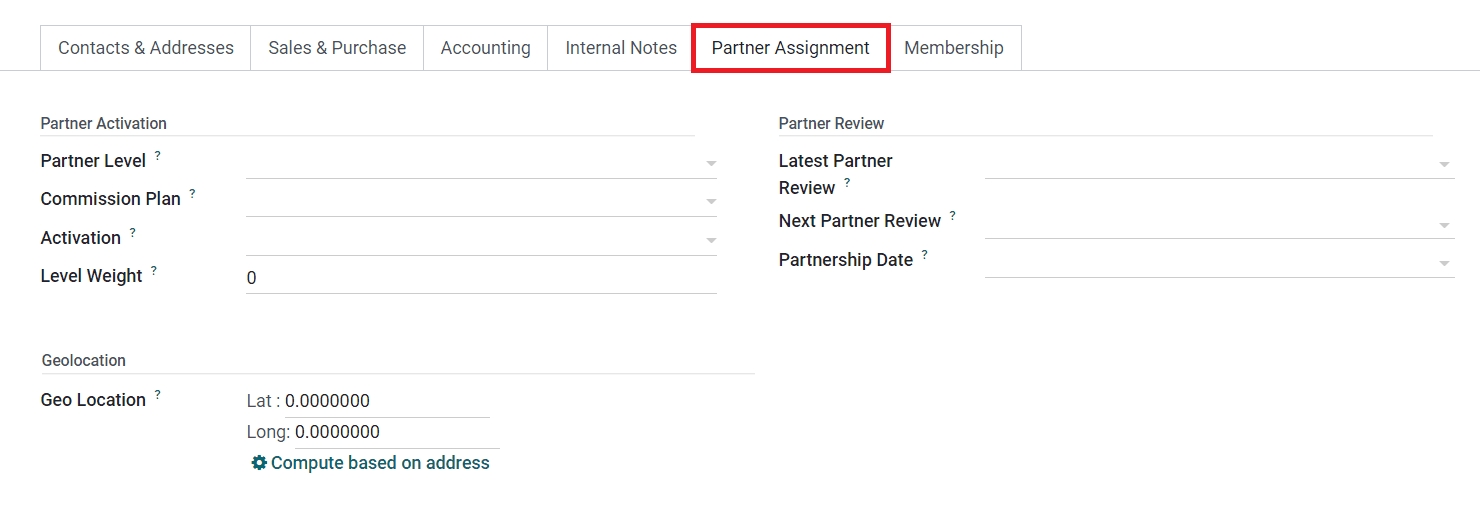Click the gear icon before Compute based on address

pos(259,463)
